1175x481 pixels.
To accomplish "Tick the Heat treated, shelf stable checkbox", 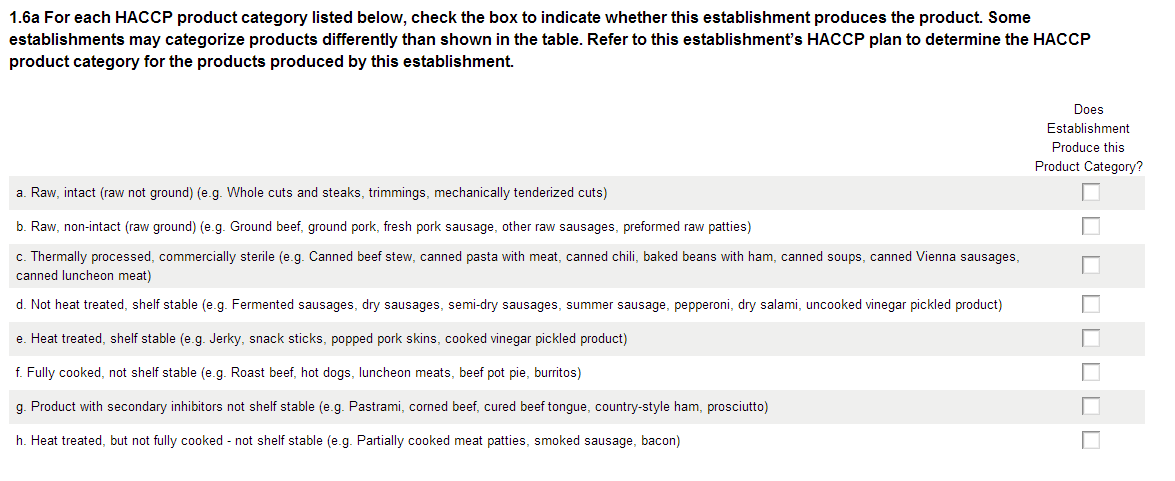I will point(1091,338).
